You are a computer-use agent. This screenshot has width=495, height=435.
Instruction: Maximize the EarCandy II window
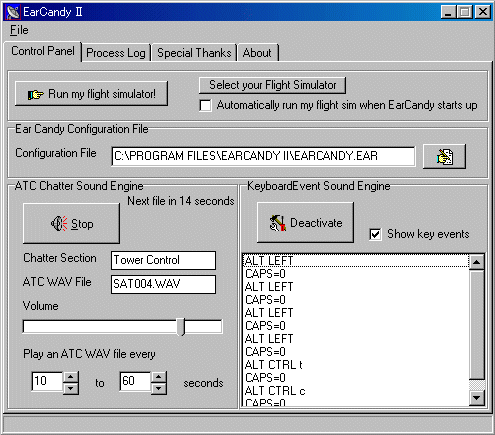click(465, 12)
